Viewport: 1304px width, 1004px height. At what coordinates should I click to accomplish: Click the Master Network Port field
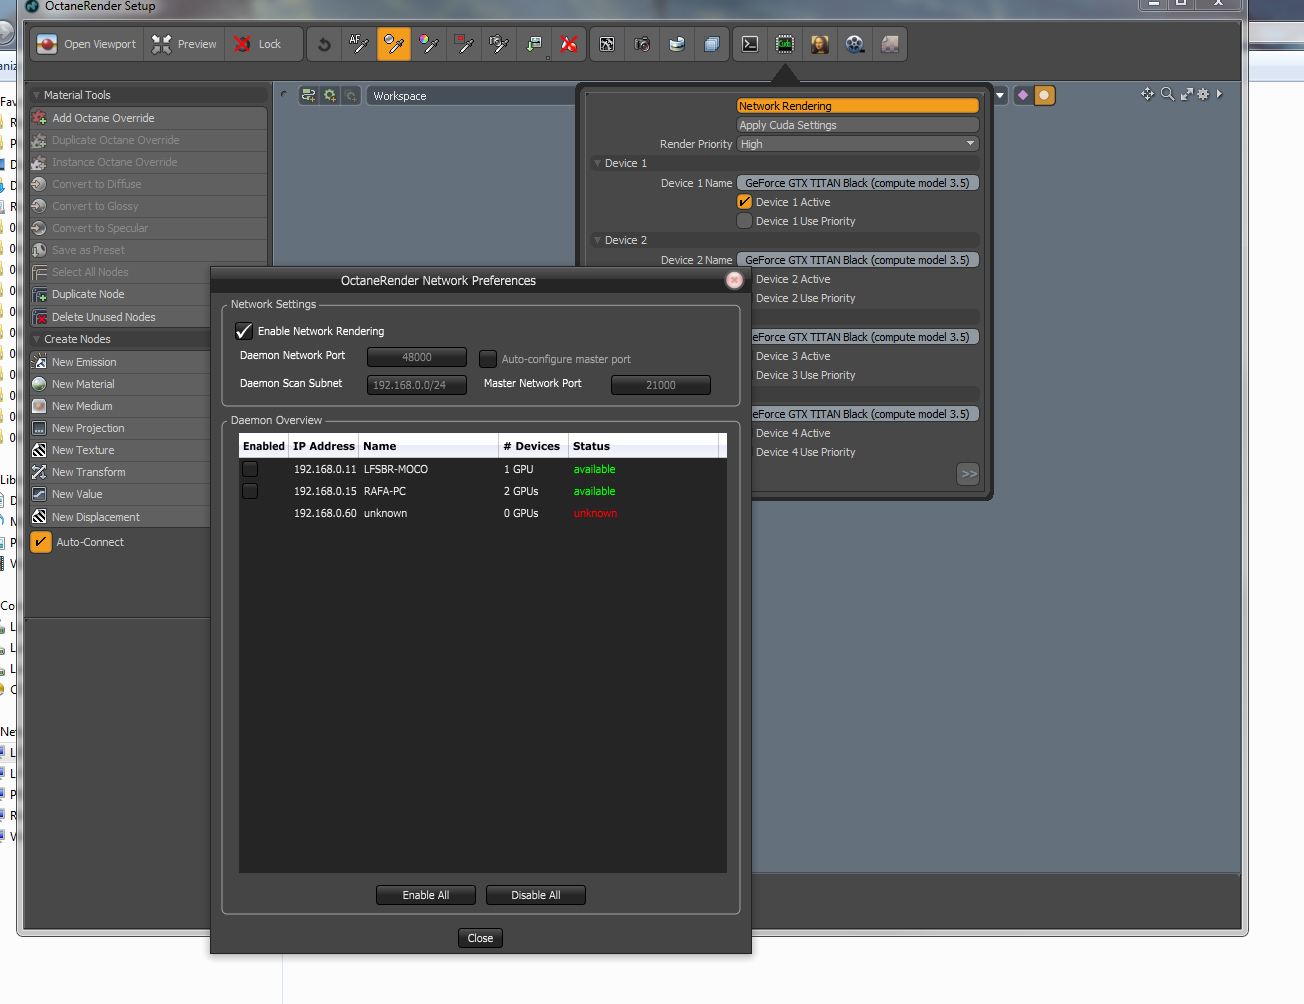pos(661,385)
